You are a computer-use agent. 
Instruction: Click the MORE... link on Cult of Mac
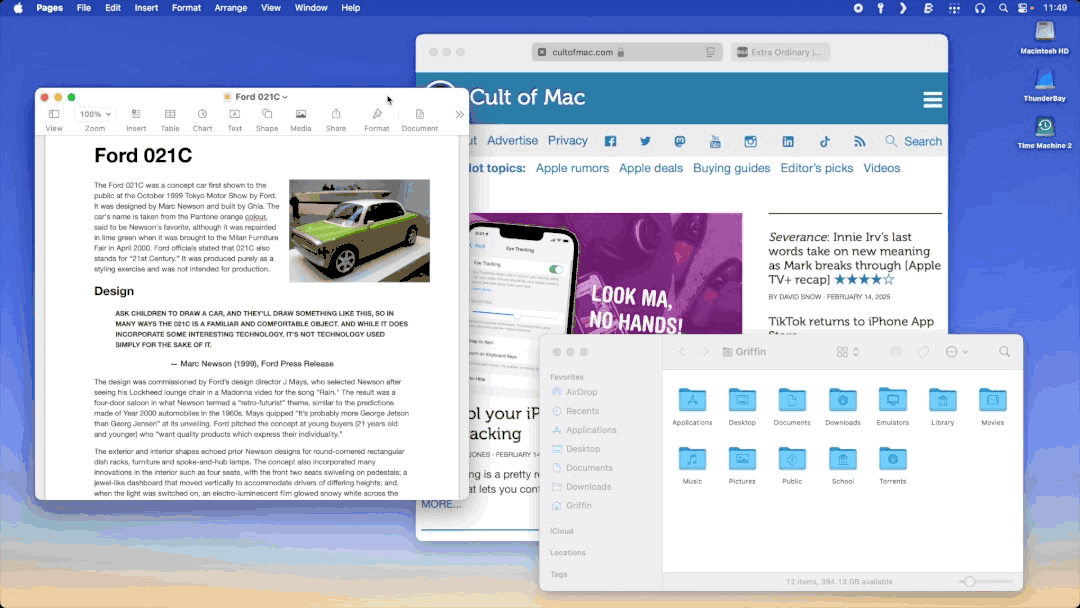coord(441,504)
